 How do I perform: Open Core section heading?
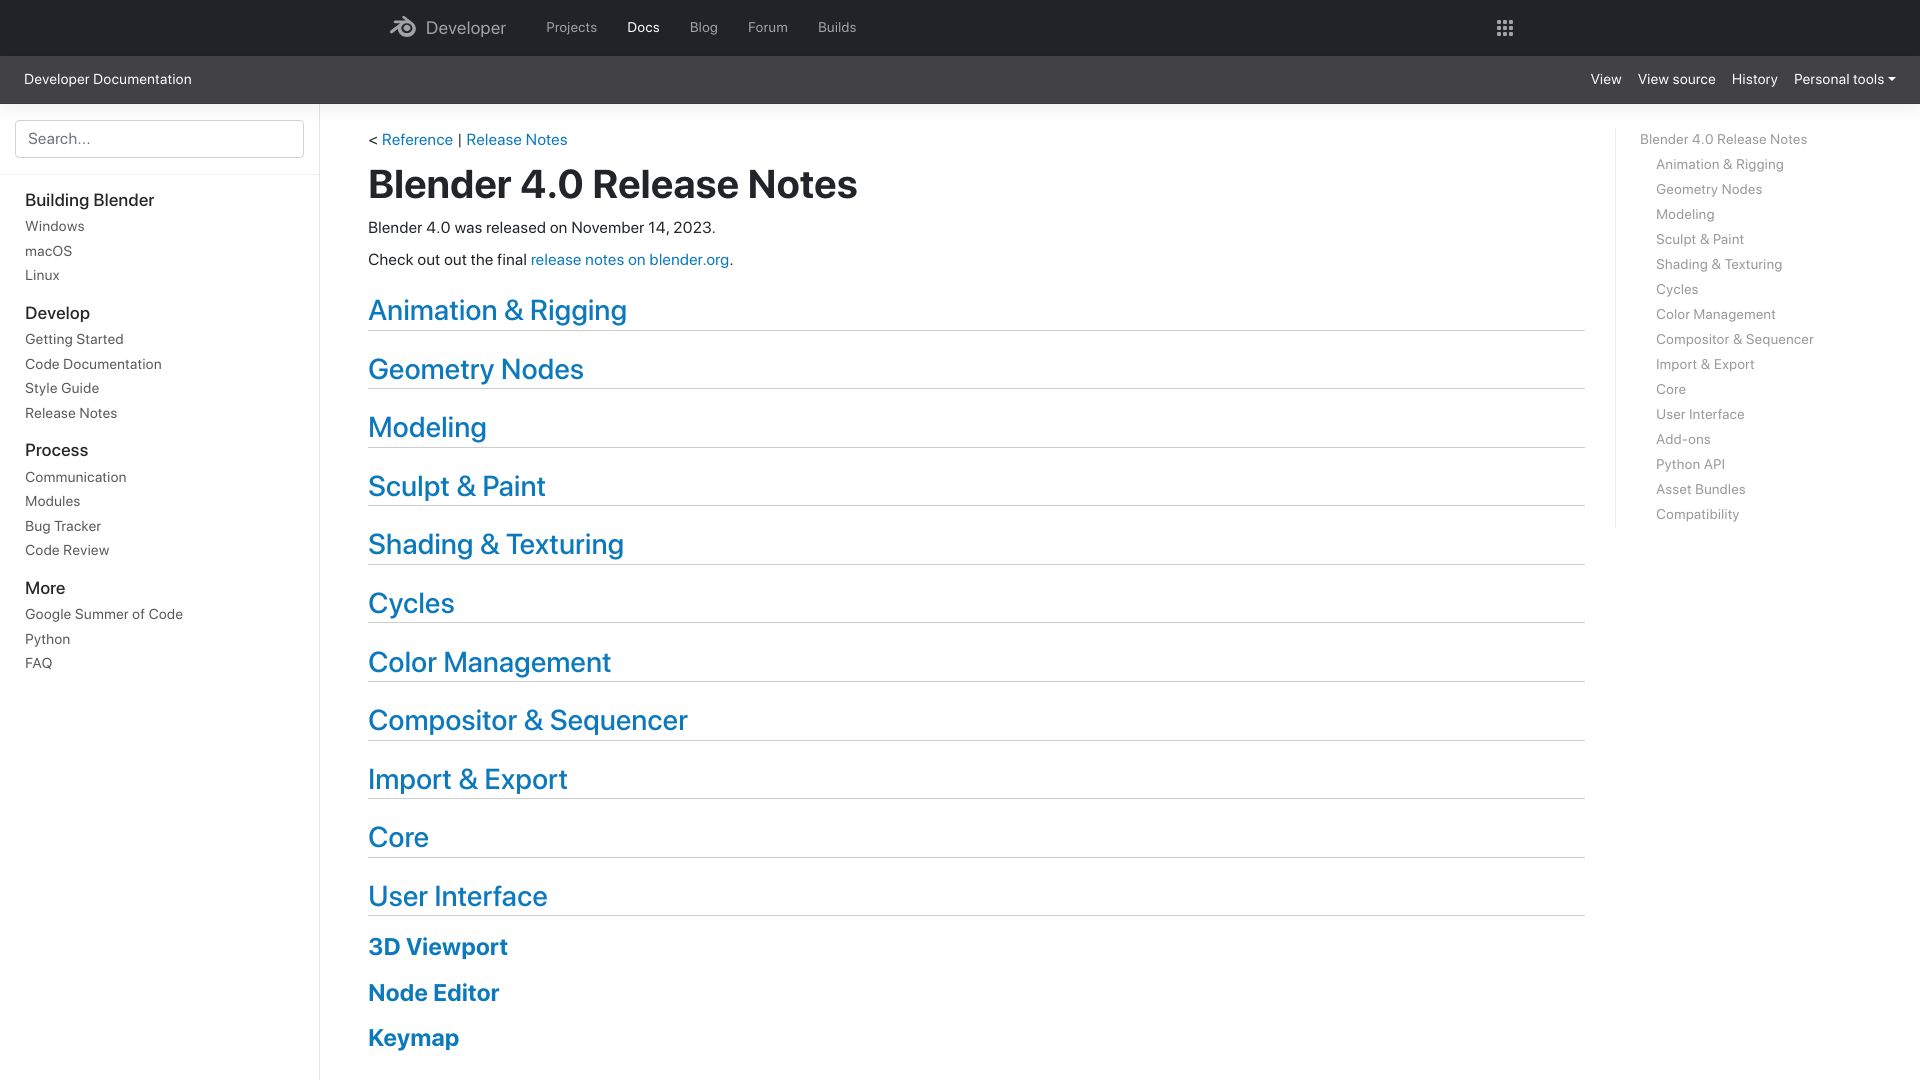click(x=398, y=838)
